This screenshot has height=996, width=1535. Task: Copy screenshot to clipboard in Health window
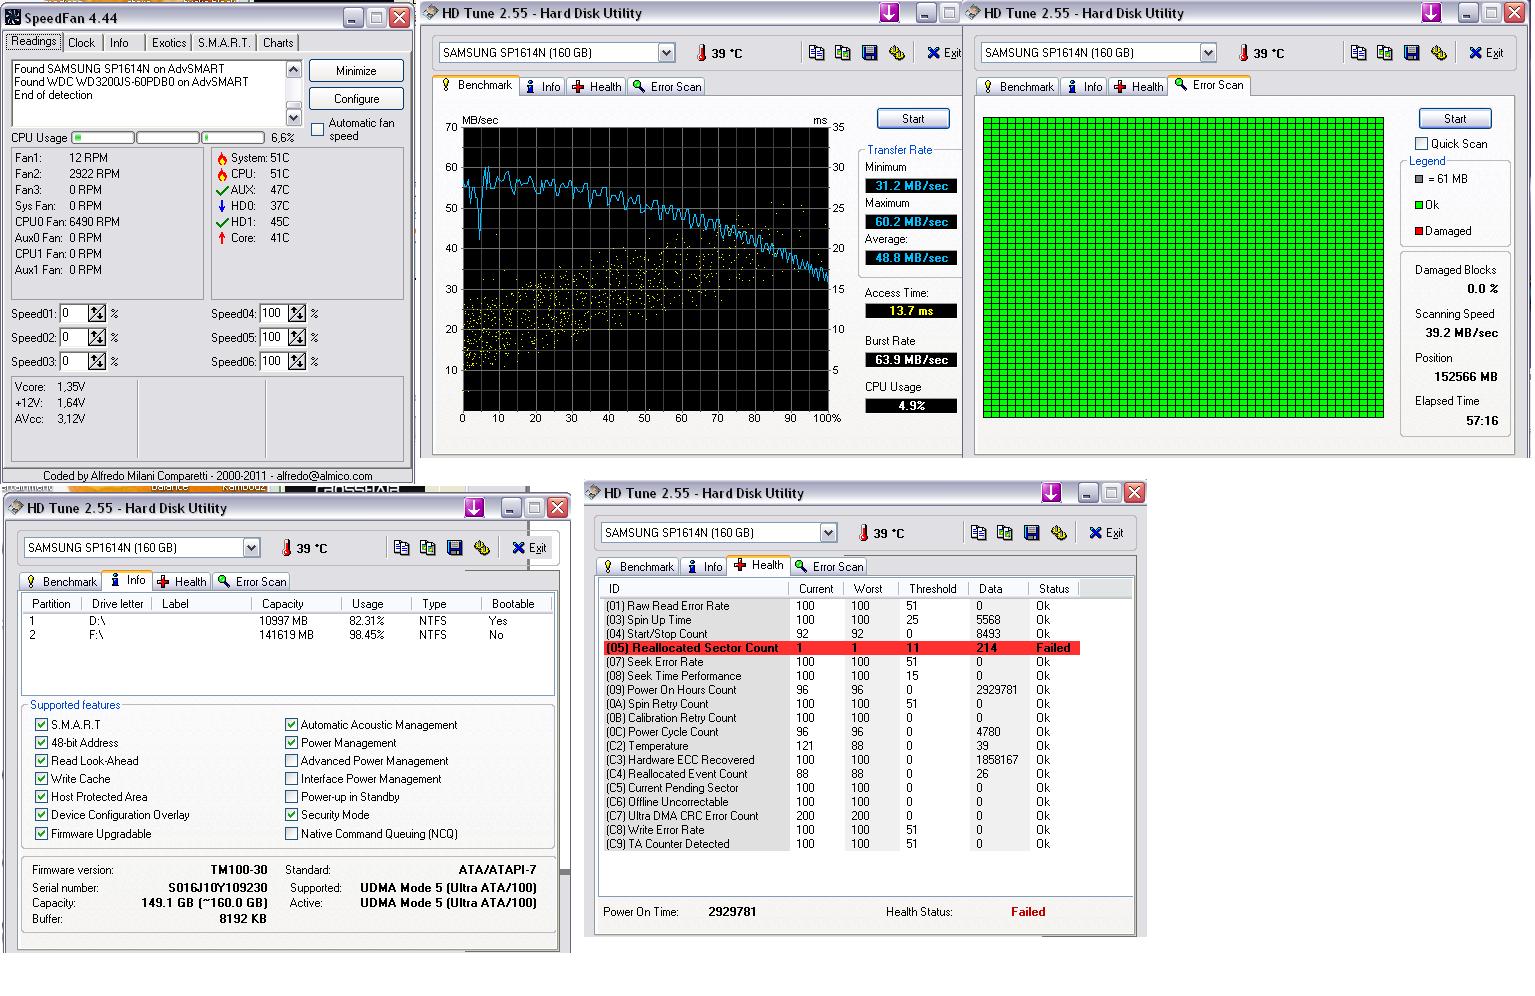pyautogui.click(x=1005, y=533)
